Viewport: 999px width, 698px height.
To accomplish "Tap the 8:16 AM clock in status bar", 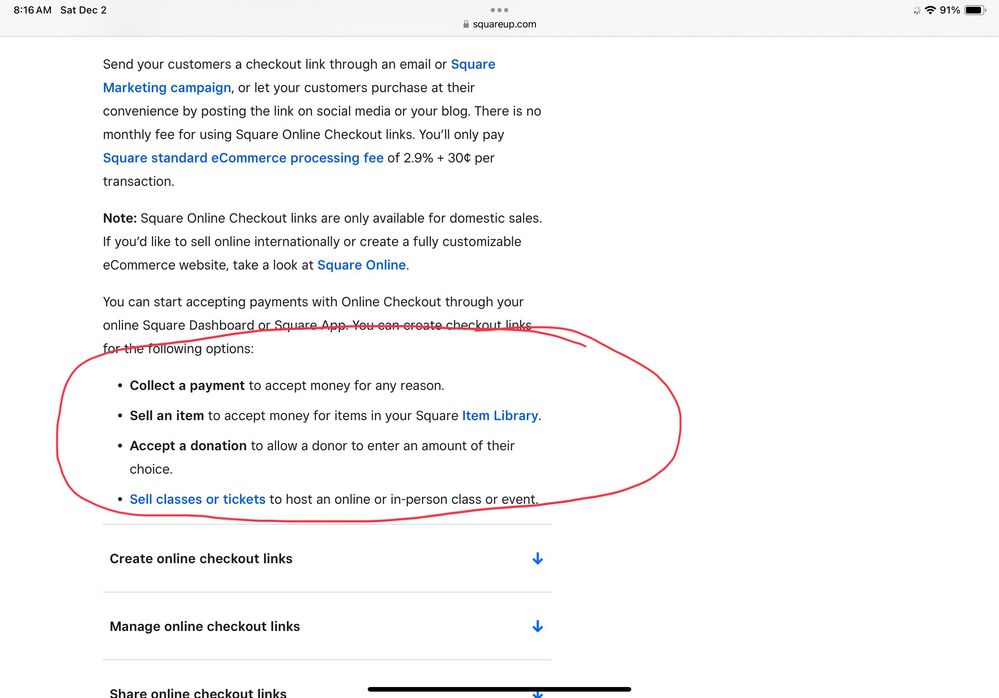I will pos(32,10).
